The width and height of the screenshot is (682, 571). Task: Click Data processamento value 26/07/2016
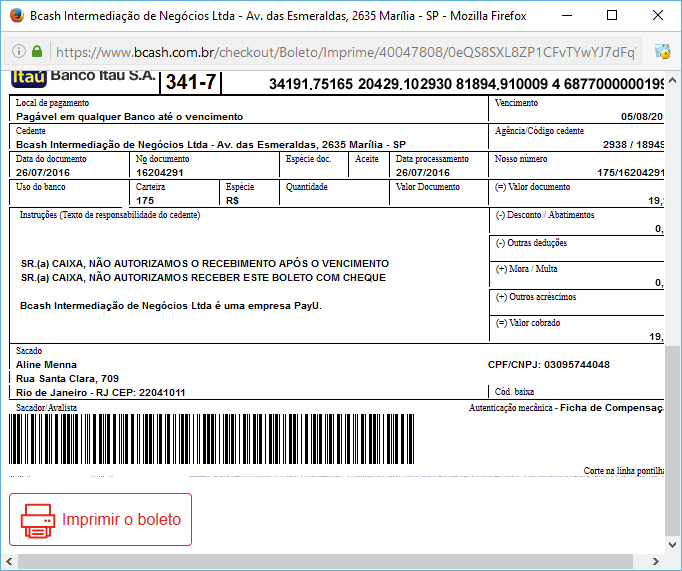point(423,172)
